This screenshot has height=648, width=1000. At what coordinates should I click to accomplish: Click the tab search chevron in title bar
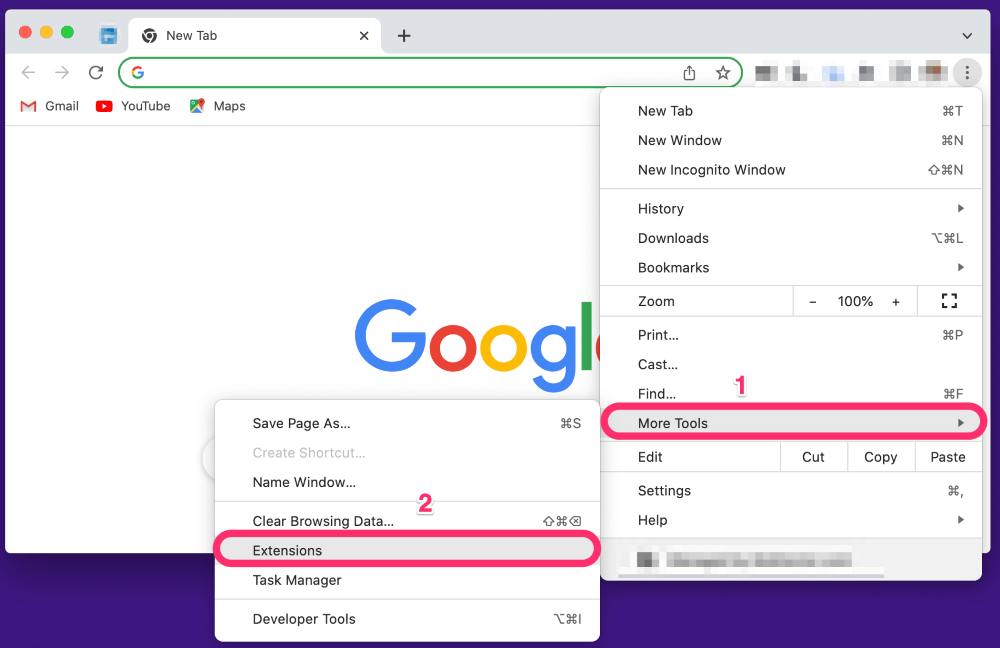[x=967, y=36]
